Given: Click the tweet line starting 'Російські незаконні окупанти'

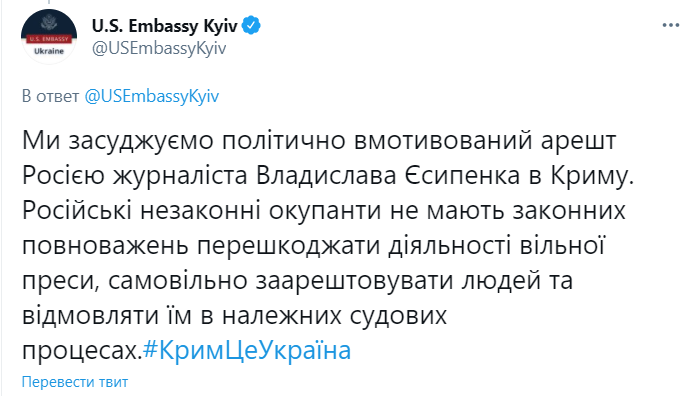Looking at the screenshot, I should (324, 211).
